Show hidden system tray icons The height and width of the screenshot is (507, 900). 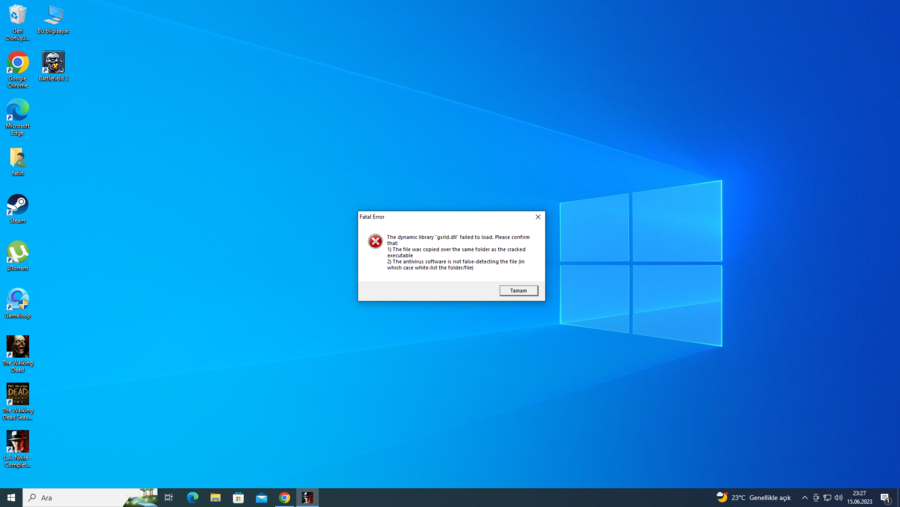pyautogui.click(x=804, y=498)
